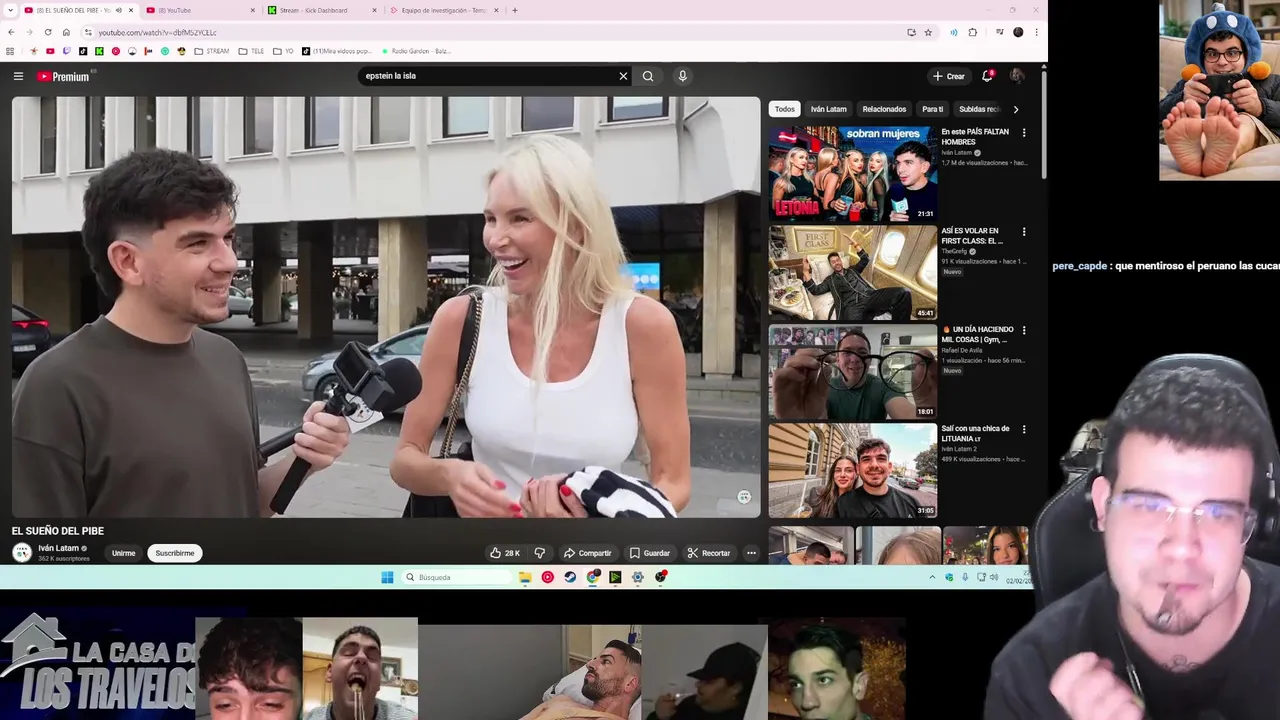Click the video title 'EL SUEÑO DEL PIBE'
The width and height of the screenshot is (1280, 720).
[58, 531]
